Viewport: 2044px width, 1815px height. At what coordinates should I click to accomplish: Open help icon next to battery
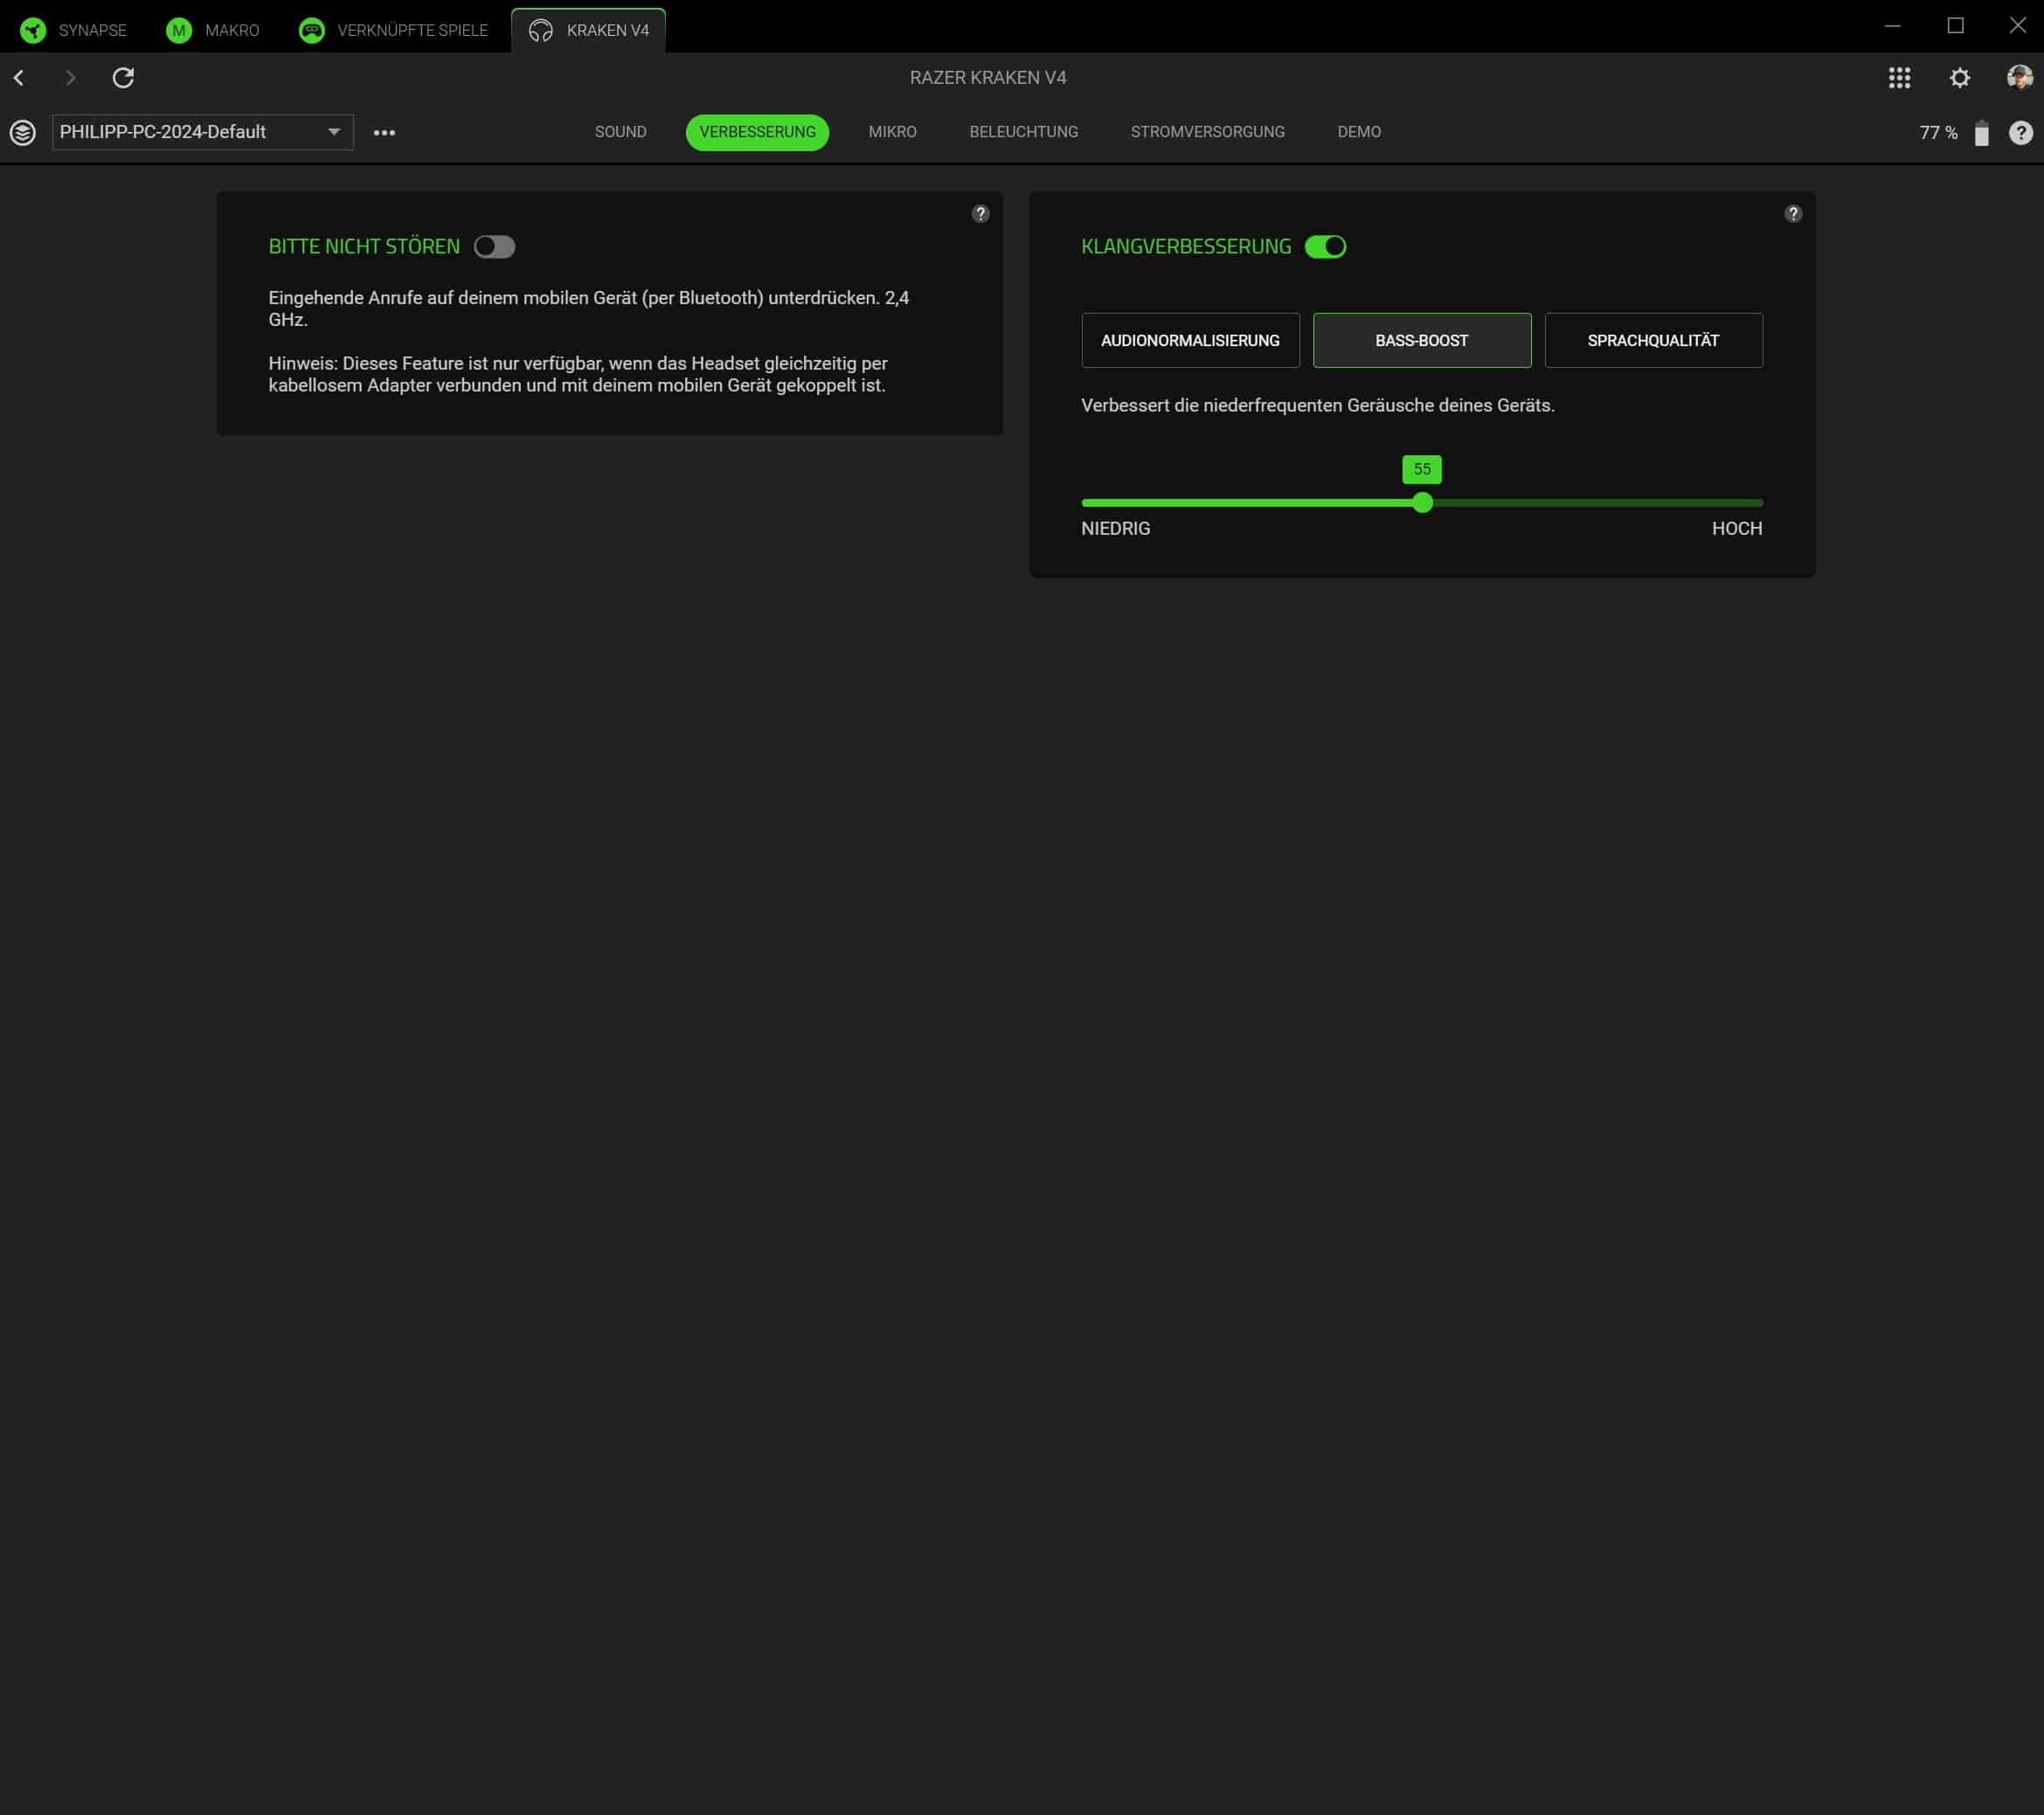(2020, 132)
